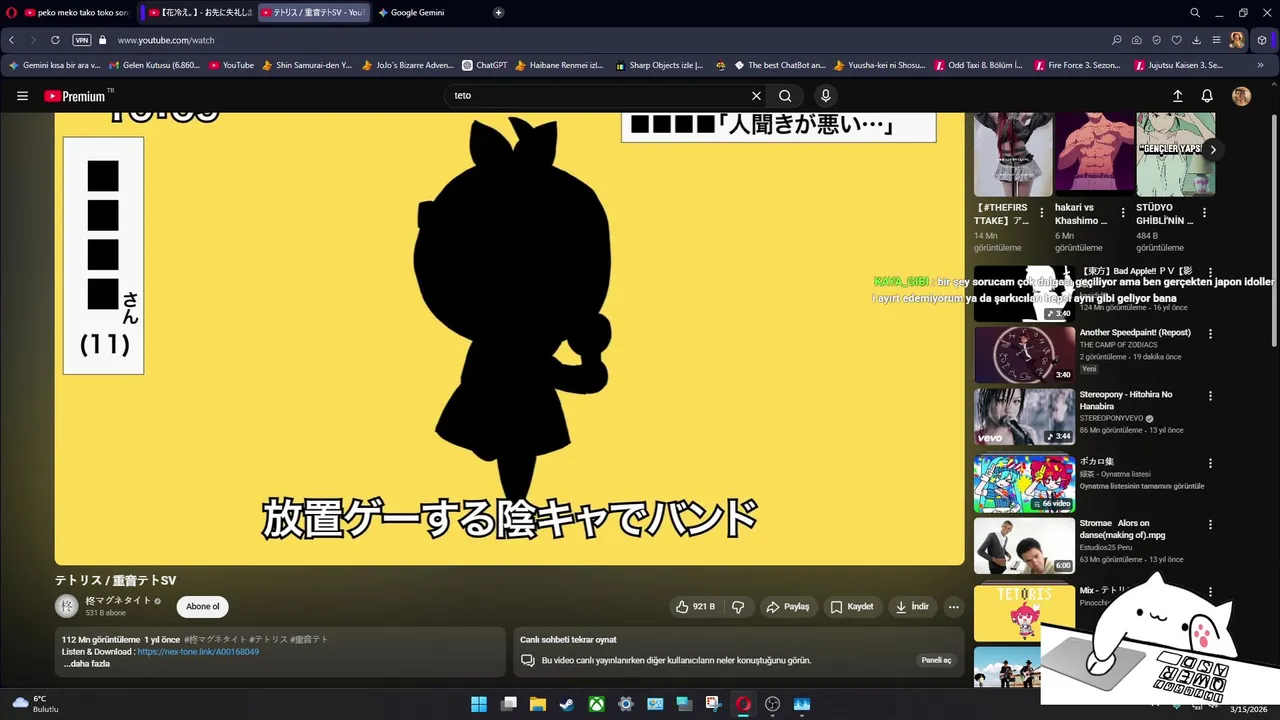Open the Gelen Kutusu bookmark
The height and width of the screenshot is (720, 1280).
[x=154, y=65]
